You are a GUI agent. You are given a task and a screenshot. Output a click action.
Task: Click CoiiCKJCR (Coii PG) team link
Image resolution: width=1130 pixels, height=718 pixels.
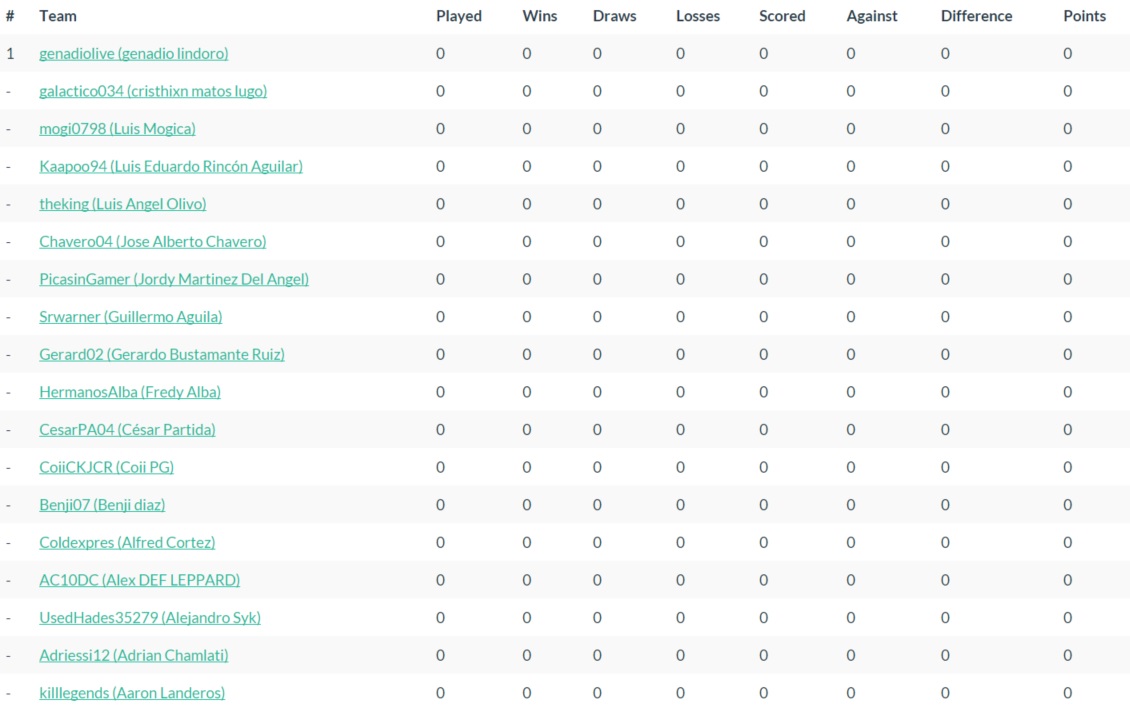pyautogui.click(x=106, y=467)
